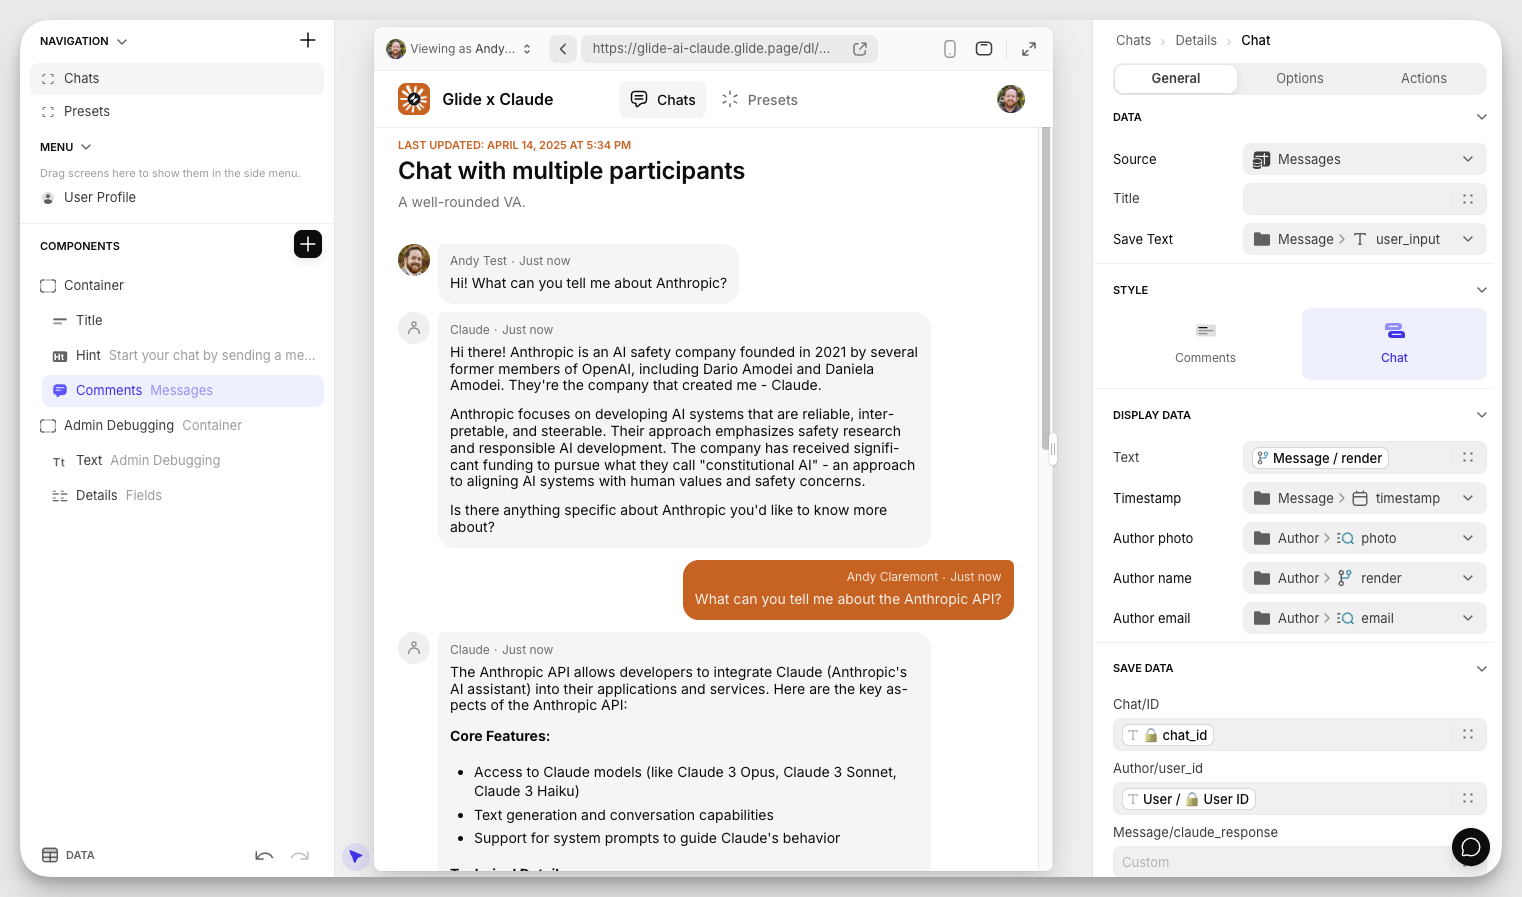Collapse the STYLE section

1482,290
